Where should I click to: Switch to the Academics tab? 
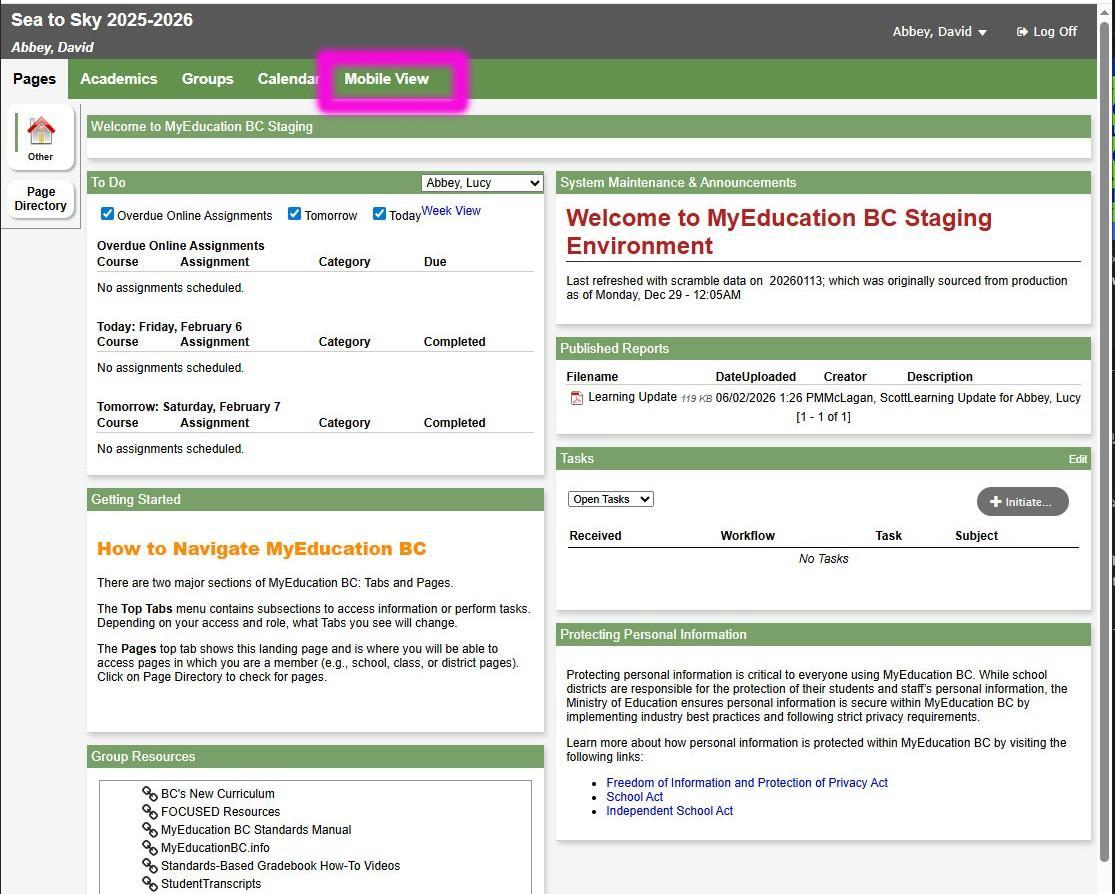click(x=119, y=79)
